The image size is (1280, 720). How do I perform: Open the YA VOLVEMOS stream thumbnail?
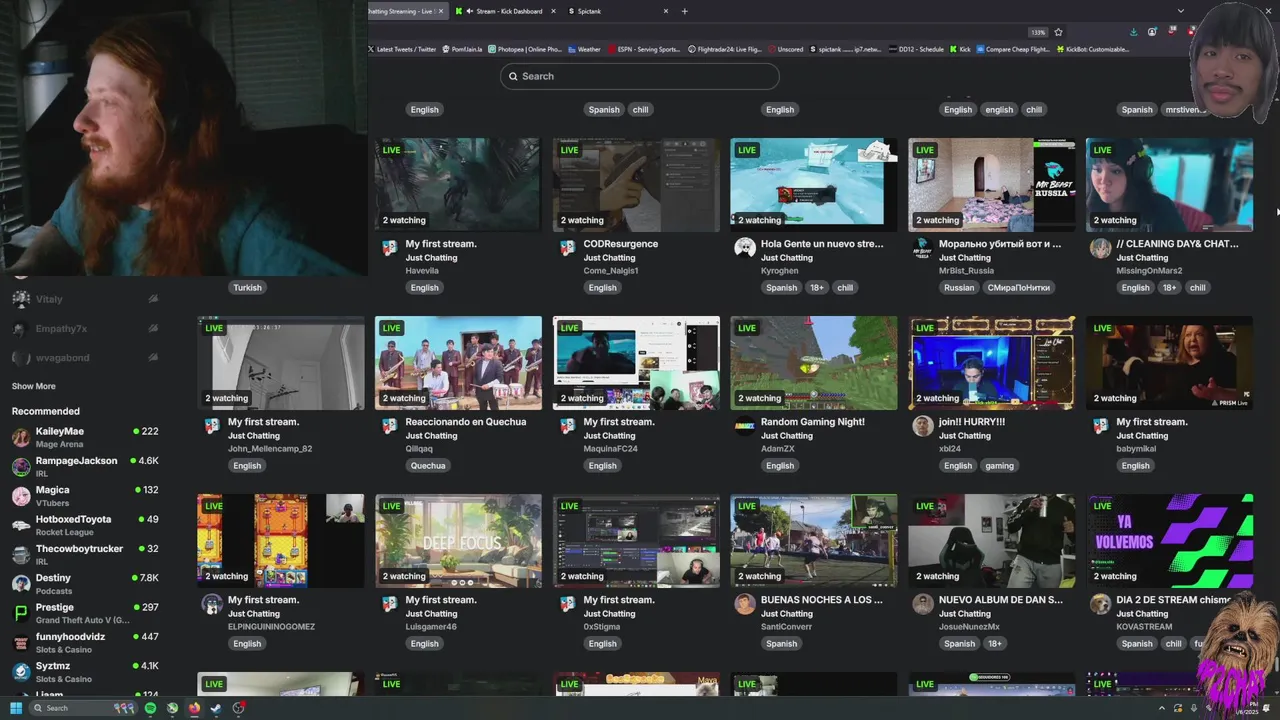1169,541
